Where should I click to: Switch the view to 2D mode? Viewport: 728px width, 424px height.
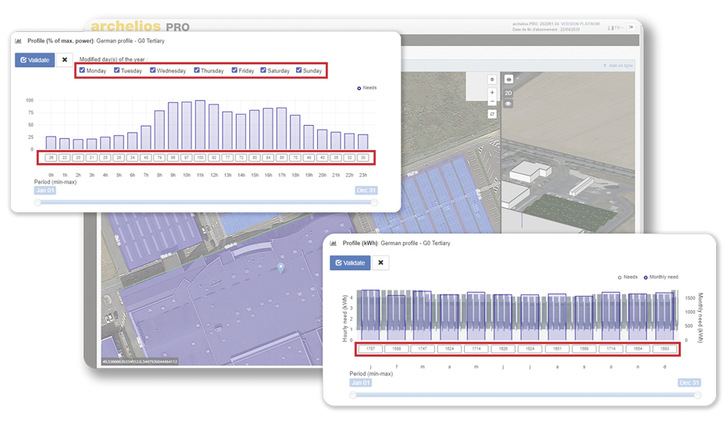pos(509,91)
